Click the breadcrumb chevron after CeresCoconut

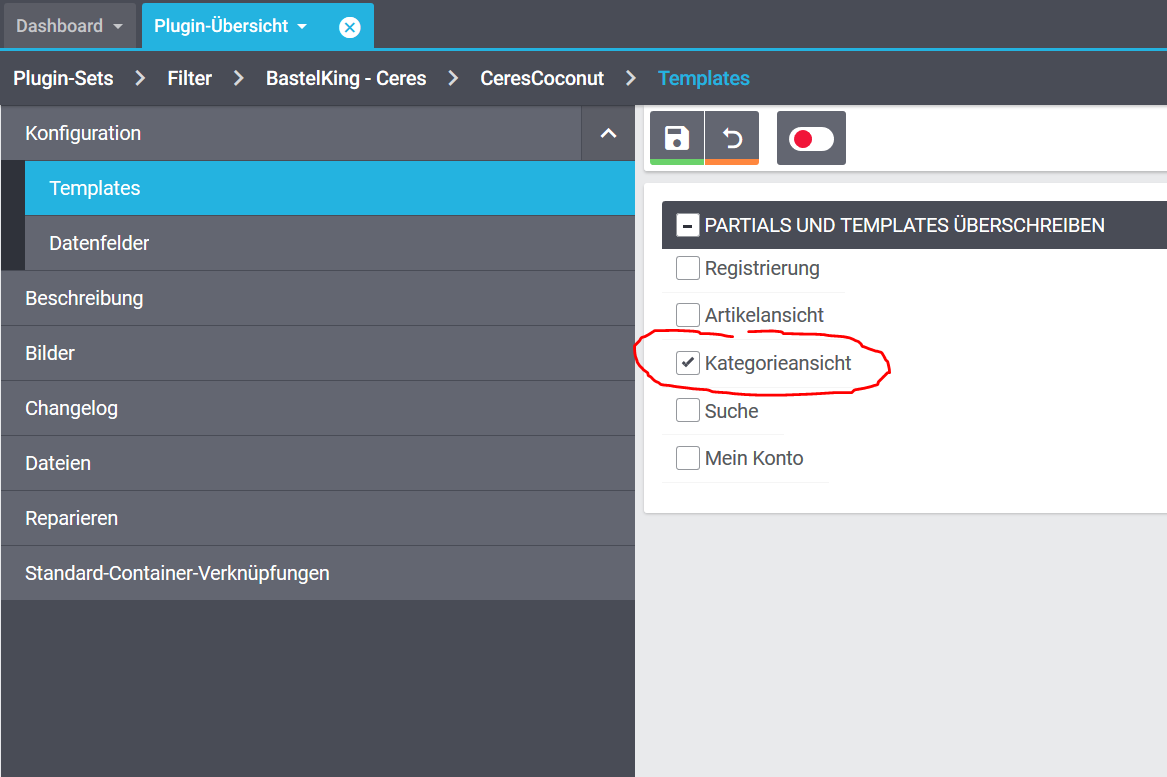[630, 78]
